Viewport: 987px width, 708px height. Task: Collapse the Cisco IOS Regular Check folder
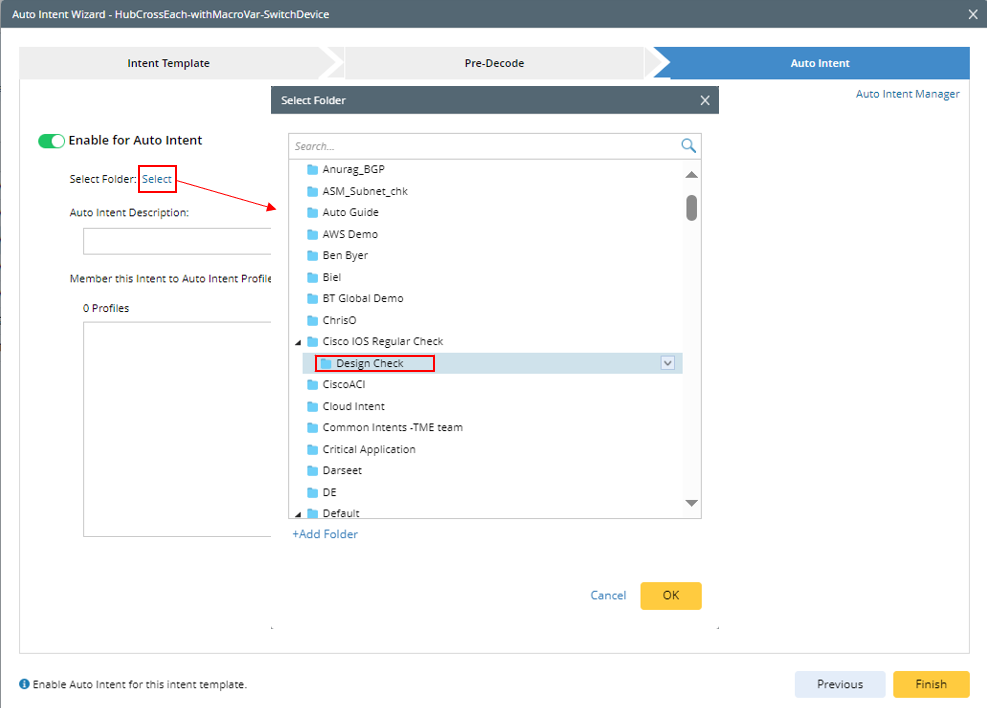click(298, 342)
